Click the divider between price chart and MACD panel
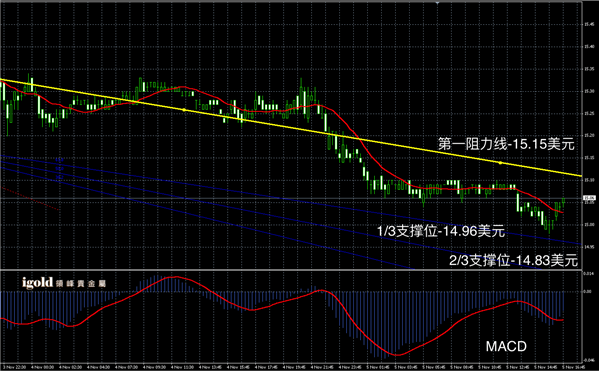Viewport: 599px width, 371px height. pyautogui.click(x=291, y=270)
